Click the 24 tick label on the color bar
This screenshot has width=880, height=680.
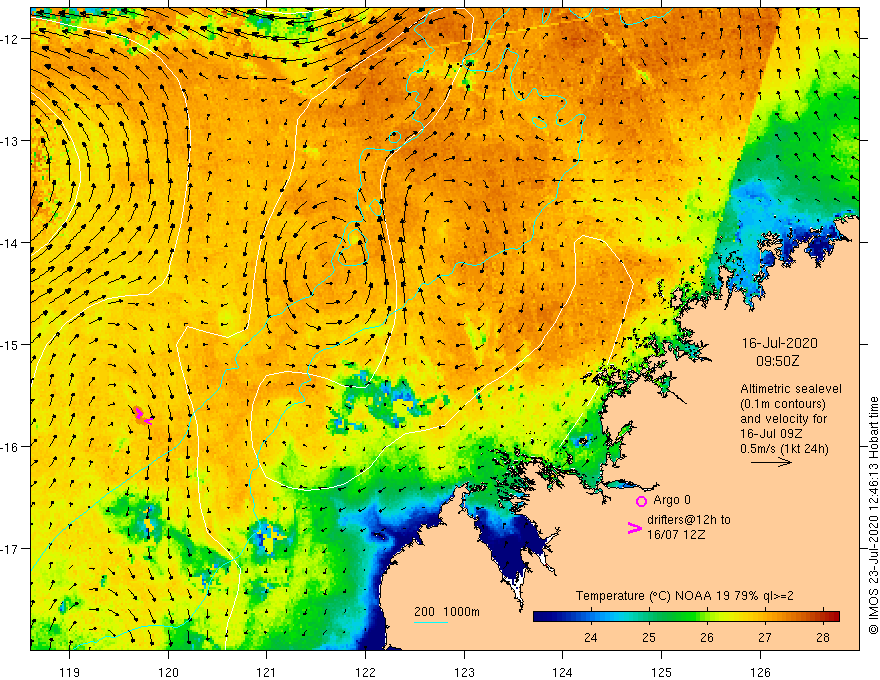[590, 638]
